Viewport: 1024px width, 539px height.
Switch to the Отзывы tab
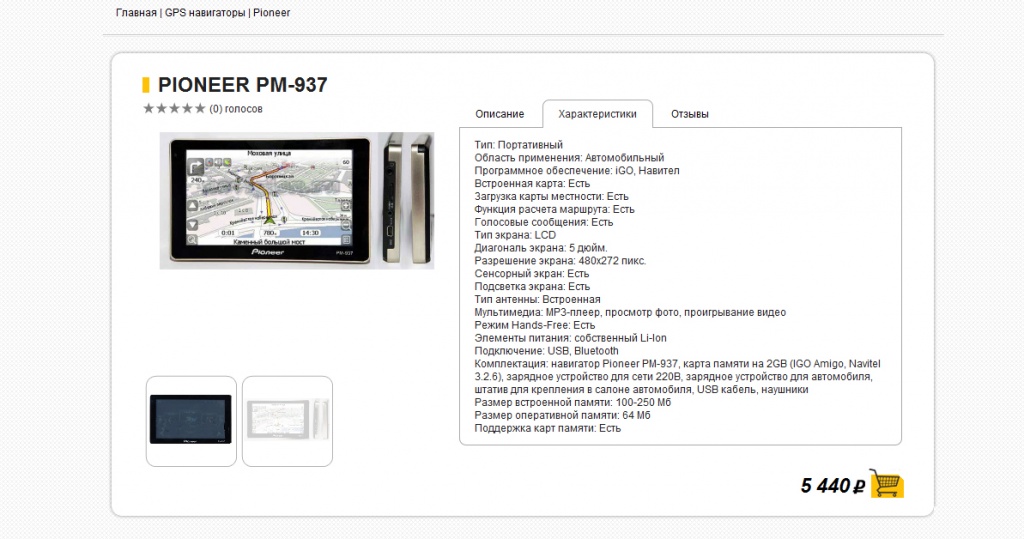click(x=690, y=114)
